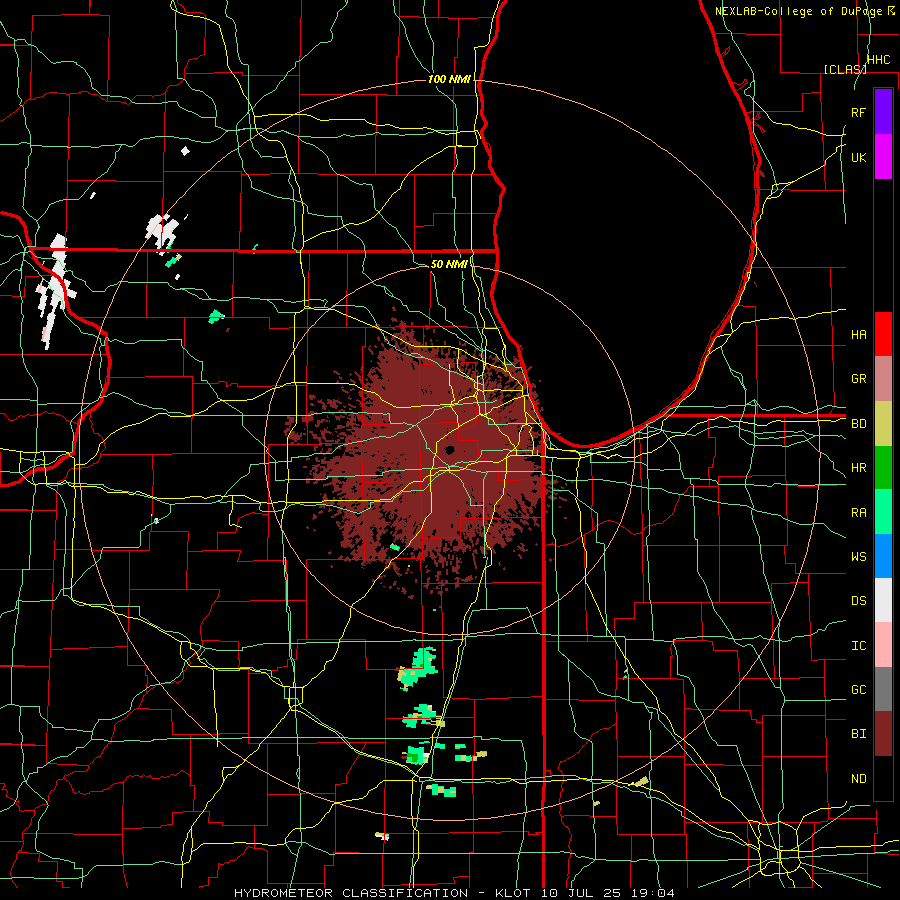Viewport: 900px width, 900px height.
Task: Click the HA legend label
Action: click(x=859, y=334)
